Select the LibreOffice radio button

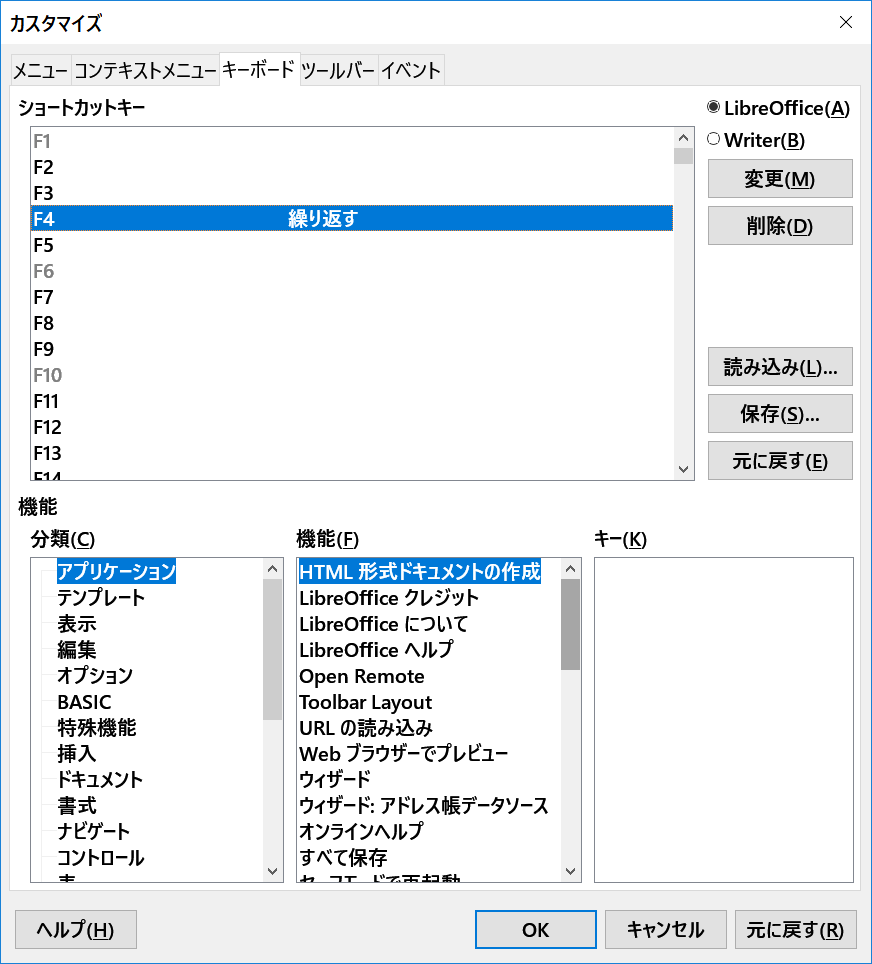point(714,108)
